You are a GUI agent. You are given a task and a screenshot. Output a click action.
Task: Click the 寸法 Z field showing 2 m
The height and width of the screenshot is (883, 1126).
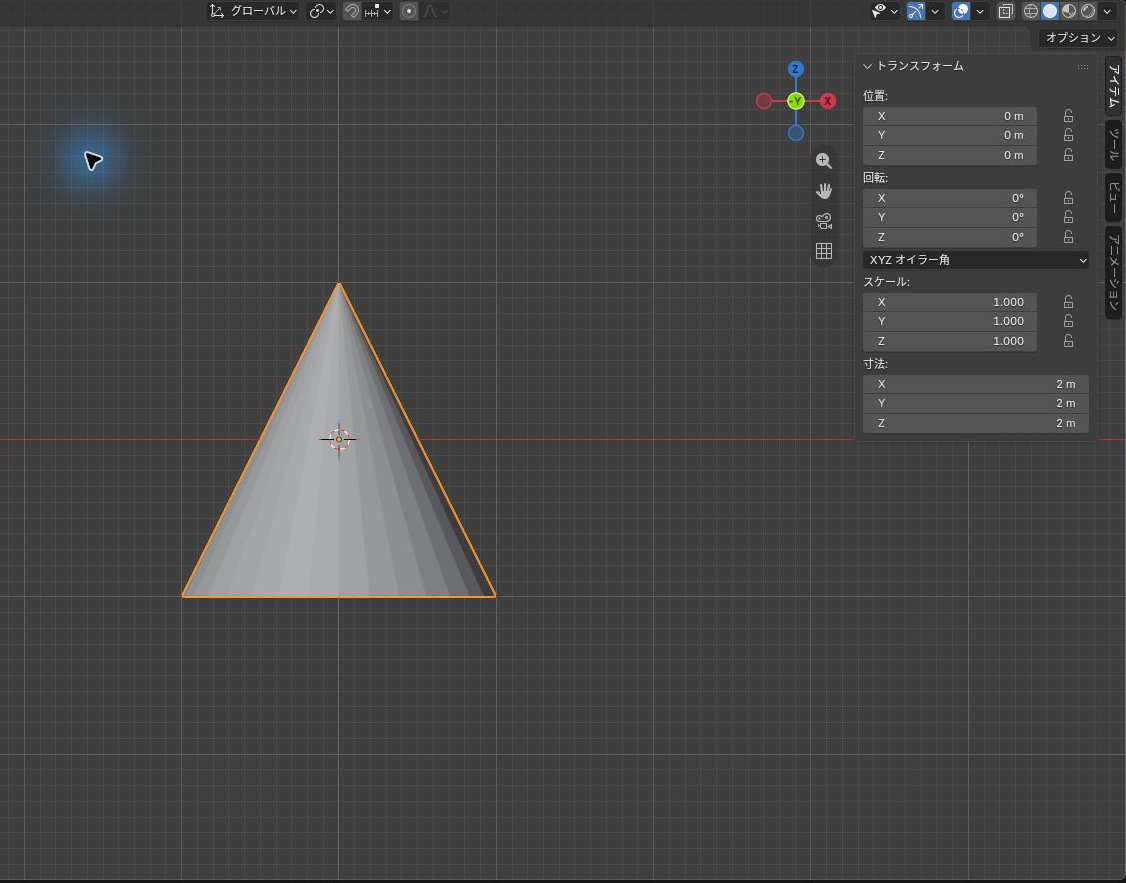tap(976, 424)
